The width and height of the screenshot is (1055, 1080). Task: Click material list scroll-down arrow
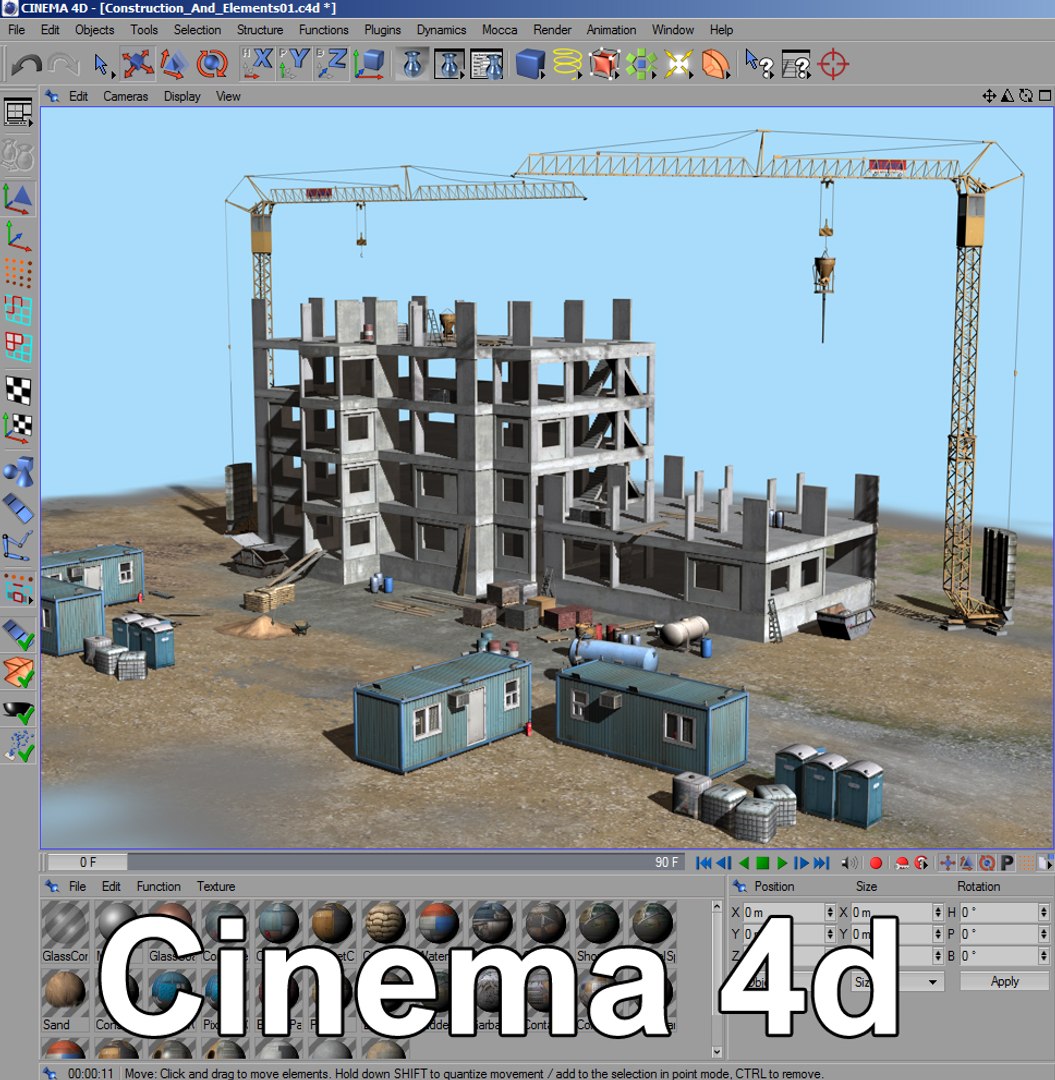(716, 1052)
